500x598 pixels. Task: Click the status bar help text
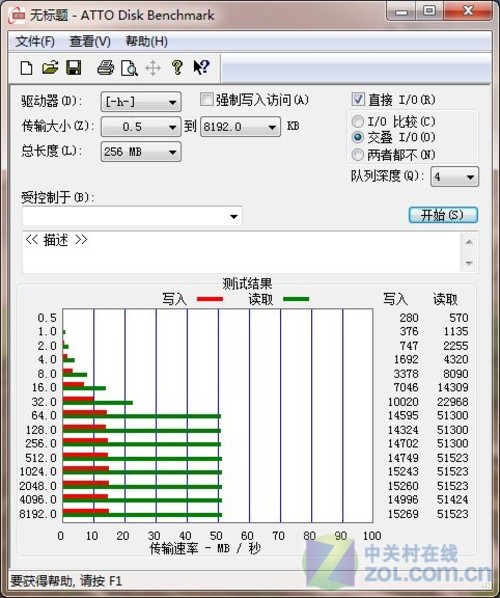coord(66,581)
